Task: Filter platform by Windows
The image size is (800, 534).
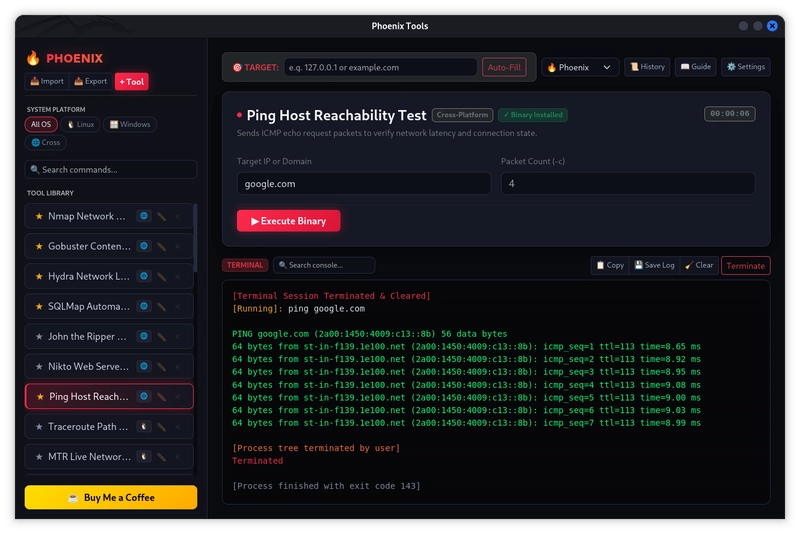Action: point(130,124)
